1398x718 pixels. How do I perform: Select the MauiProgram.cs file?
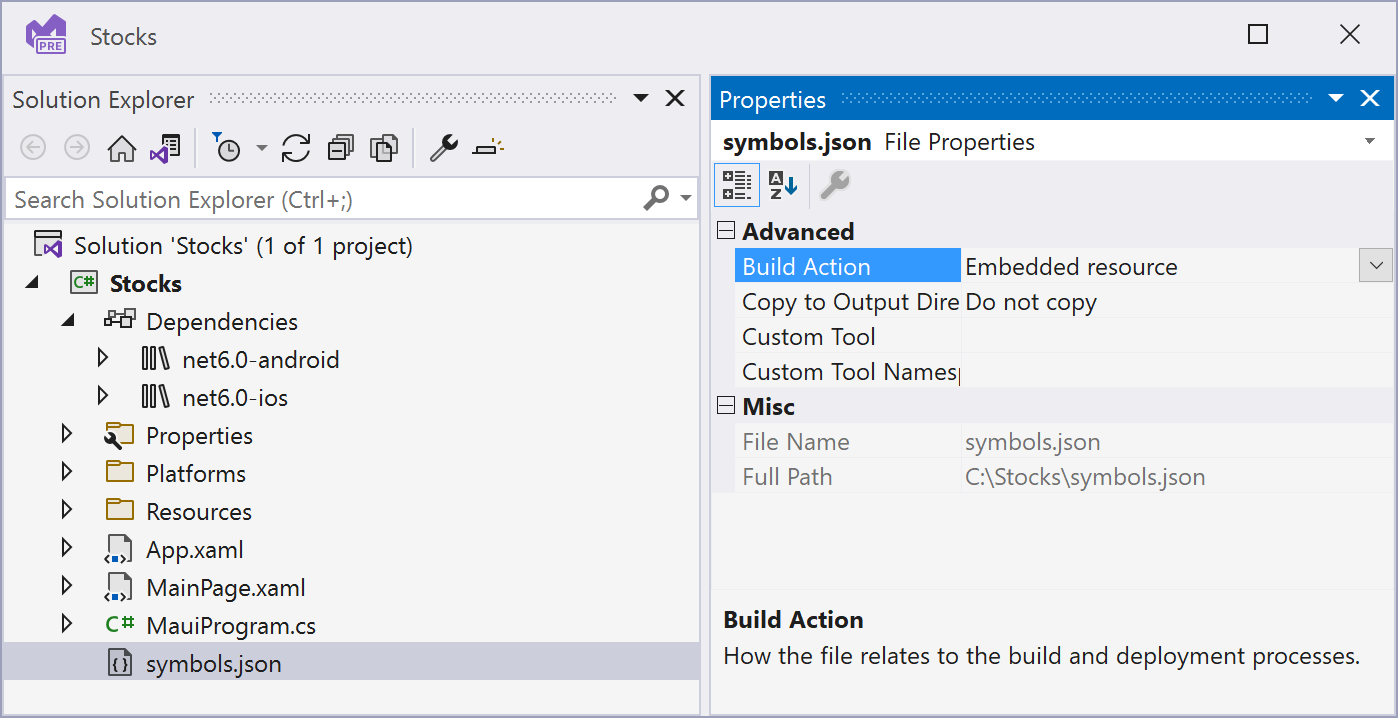click(231, 626)
